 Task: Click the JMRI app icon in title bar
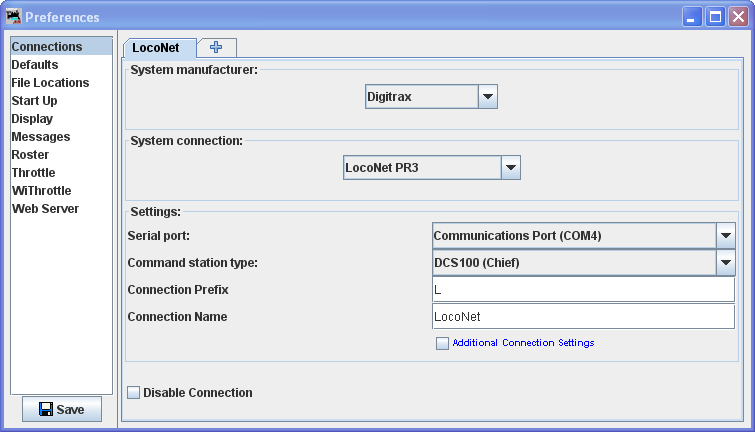click(x=13, y=16)
